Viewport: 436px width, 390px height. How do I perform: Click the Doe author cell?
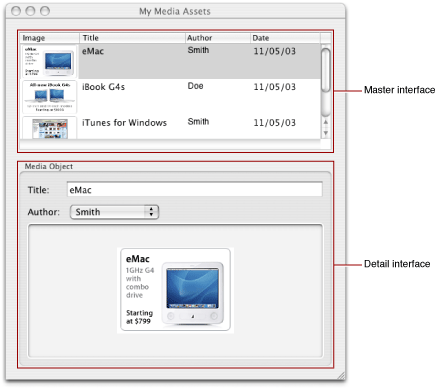[195, 86]
